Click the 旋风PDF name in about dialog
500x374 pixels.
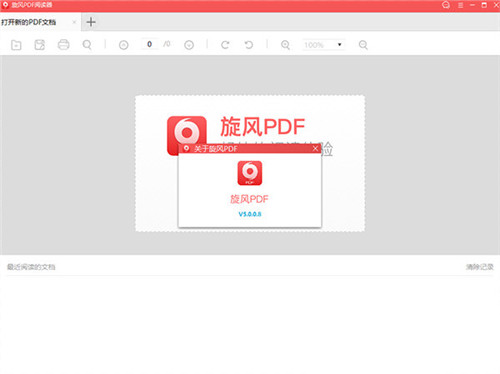pos(249,199)
